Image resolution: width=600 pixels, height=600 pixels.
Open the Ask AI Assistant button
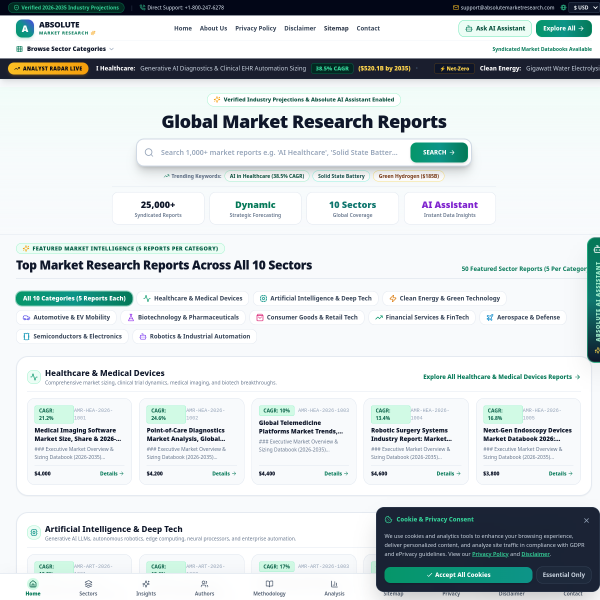pos(495,29)
